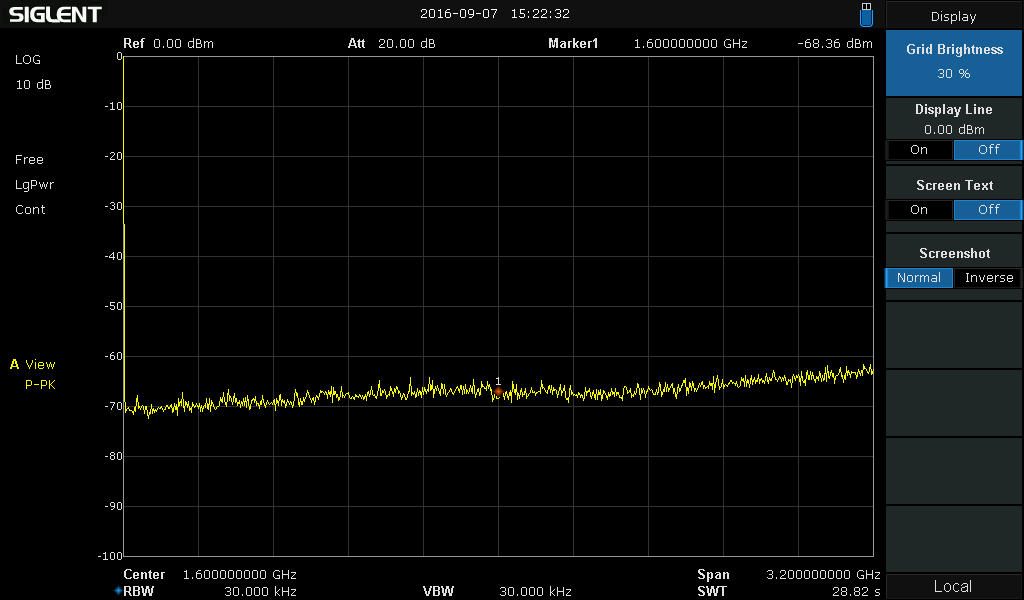Image resolution: width=1024 pixels, height=600 pixels.
Task: Click the USB storage icon in top bar
Action: click(866, 15)
